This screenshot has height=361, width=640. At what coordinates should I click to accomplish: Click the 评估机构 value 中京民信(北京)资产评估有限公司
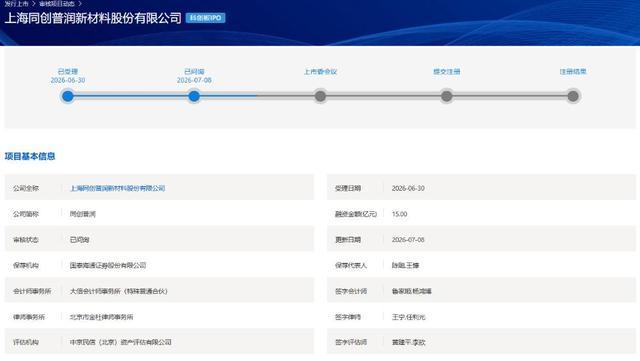click(x=120, y=342)
